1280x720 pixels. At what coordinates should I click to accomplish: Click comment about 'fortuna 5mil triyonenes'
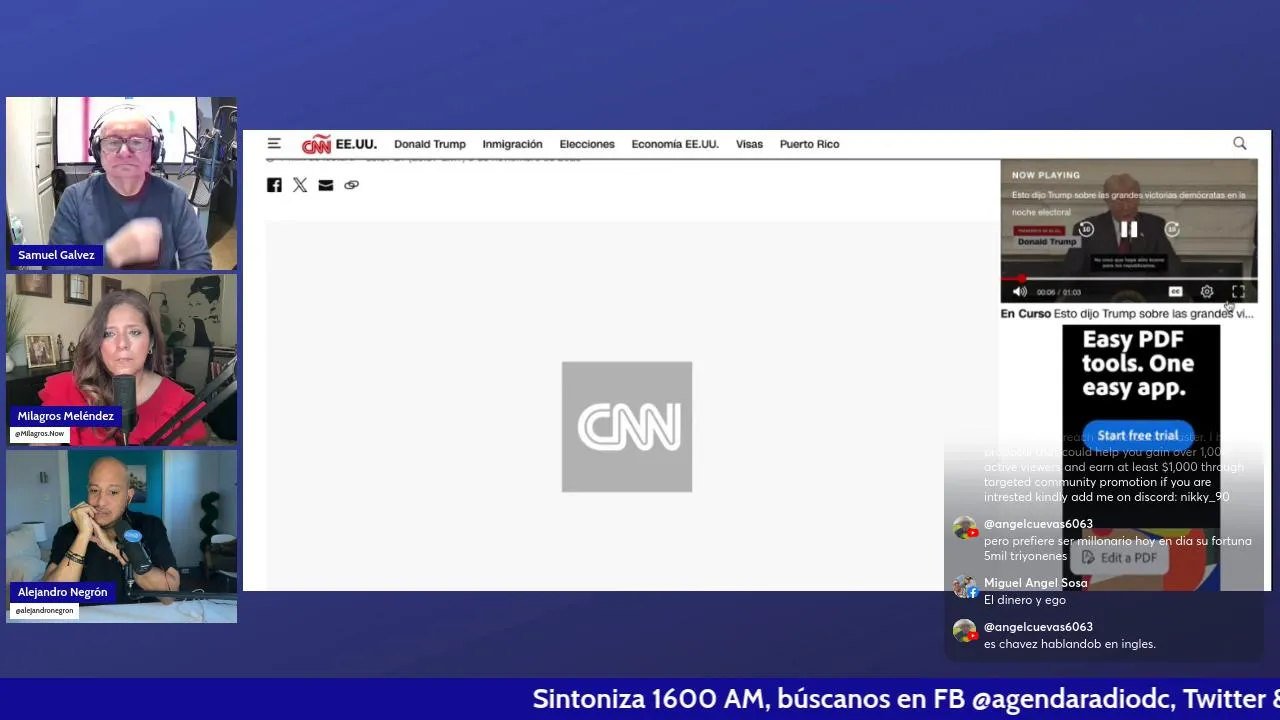coord(1118,548)
